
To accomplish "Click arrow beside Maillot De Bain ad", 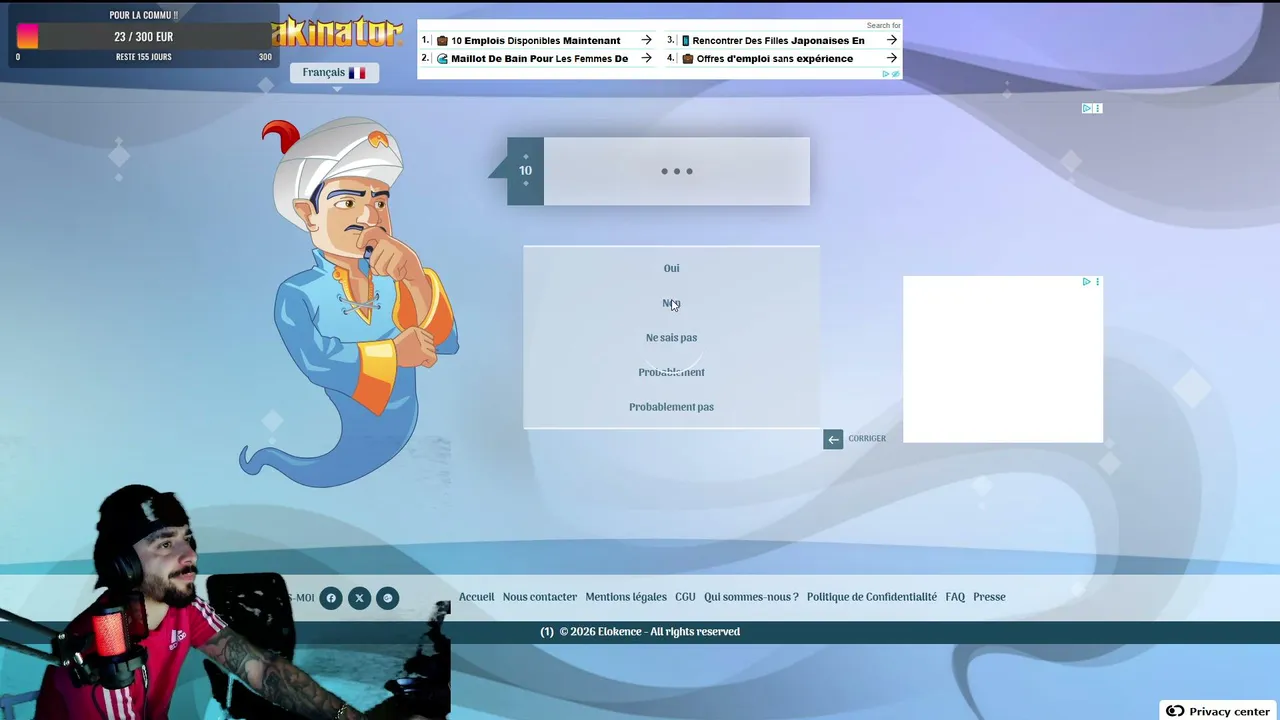I will coord(646,59).
